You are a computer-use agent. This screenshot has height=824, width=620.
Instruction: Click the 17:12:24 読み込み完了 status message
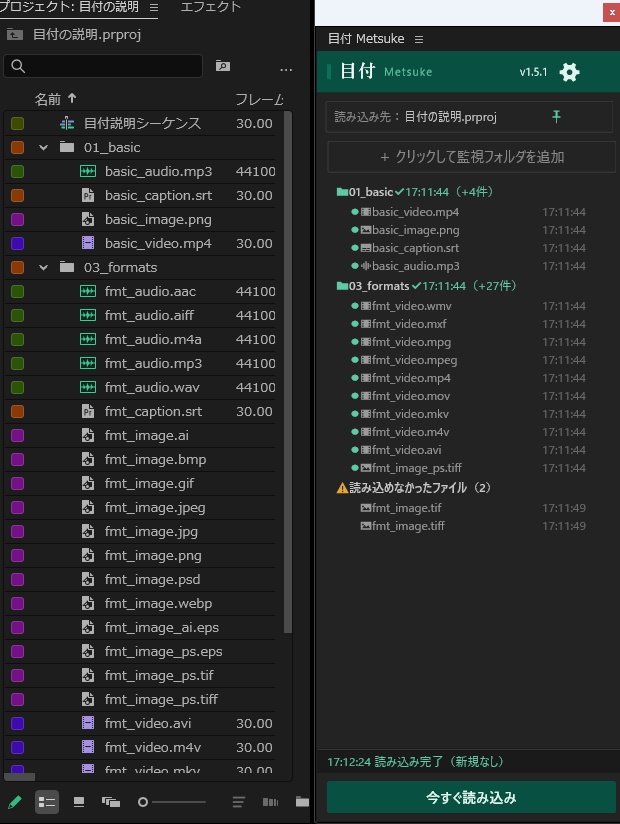[x=415, y=761]
